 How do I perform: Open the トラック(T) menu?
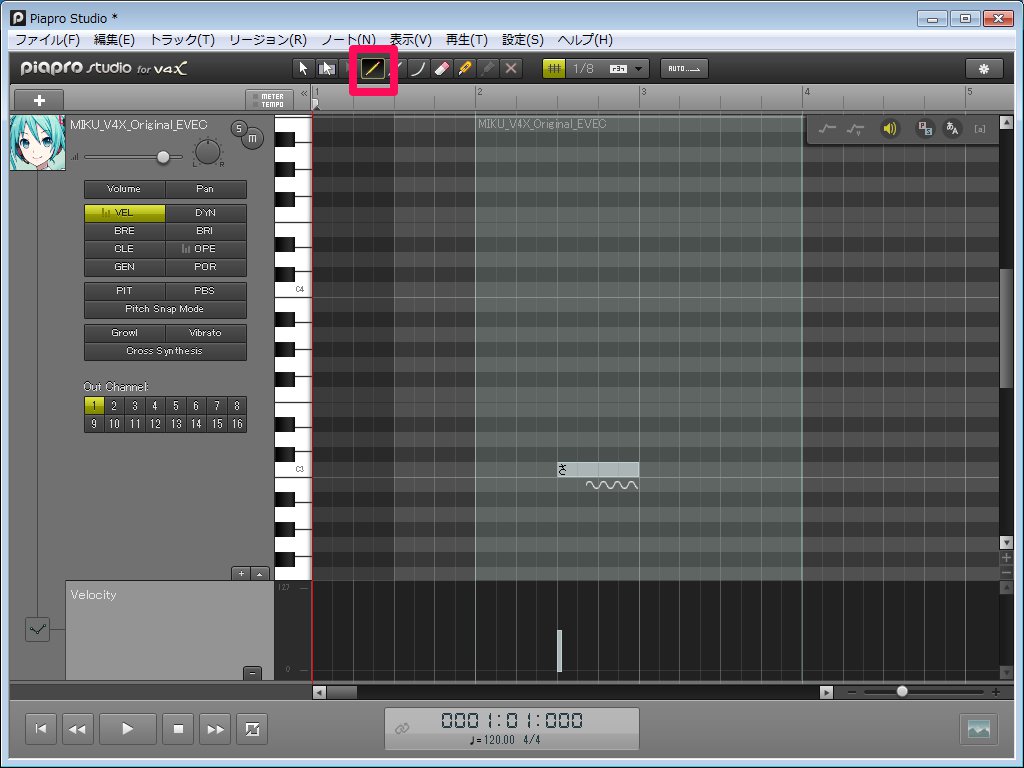tap(182, 40)
